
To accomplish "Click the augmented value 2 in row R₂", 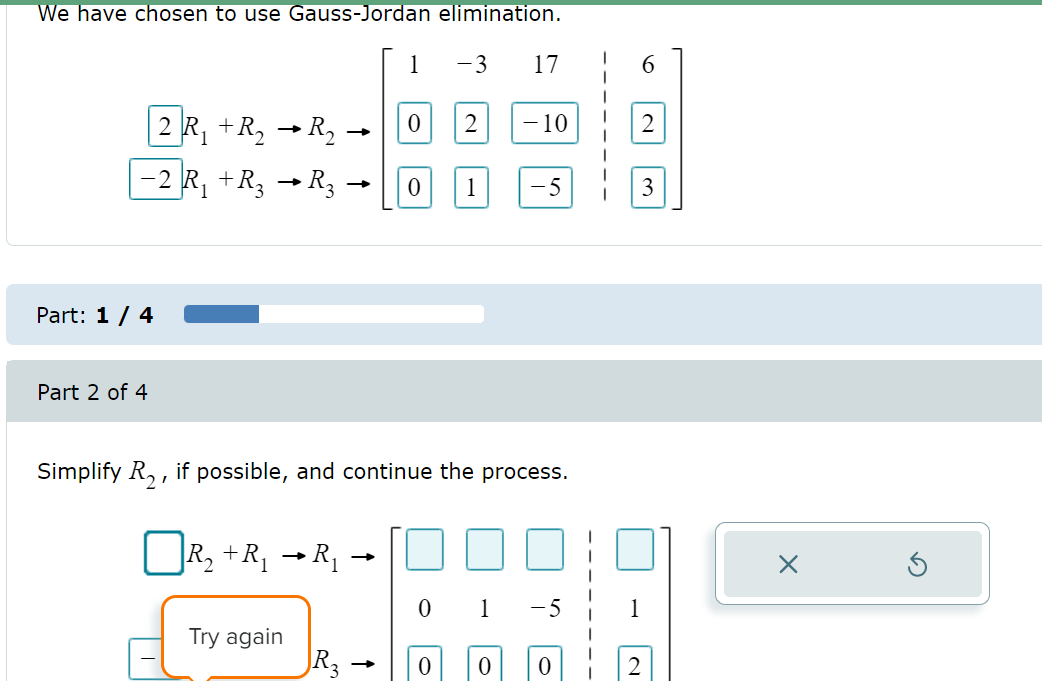I will pos(647,123).
